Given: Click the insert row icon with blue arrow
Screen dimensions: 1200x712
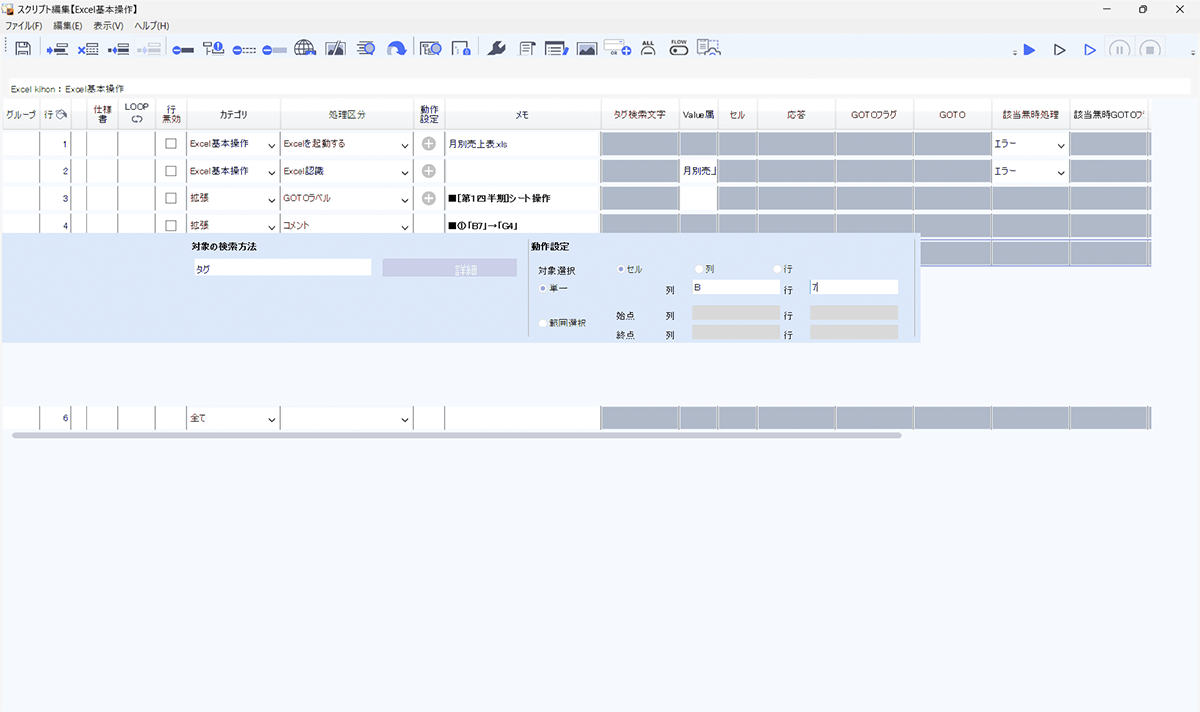Looking at the screenshot, I should click(57, 48).
